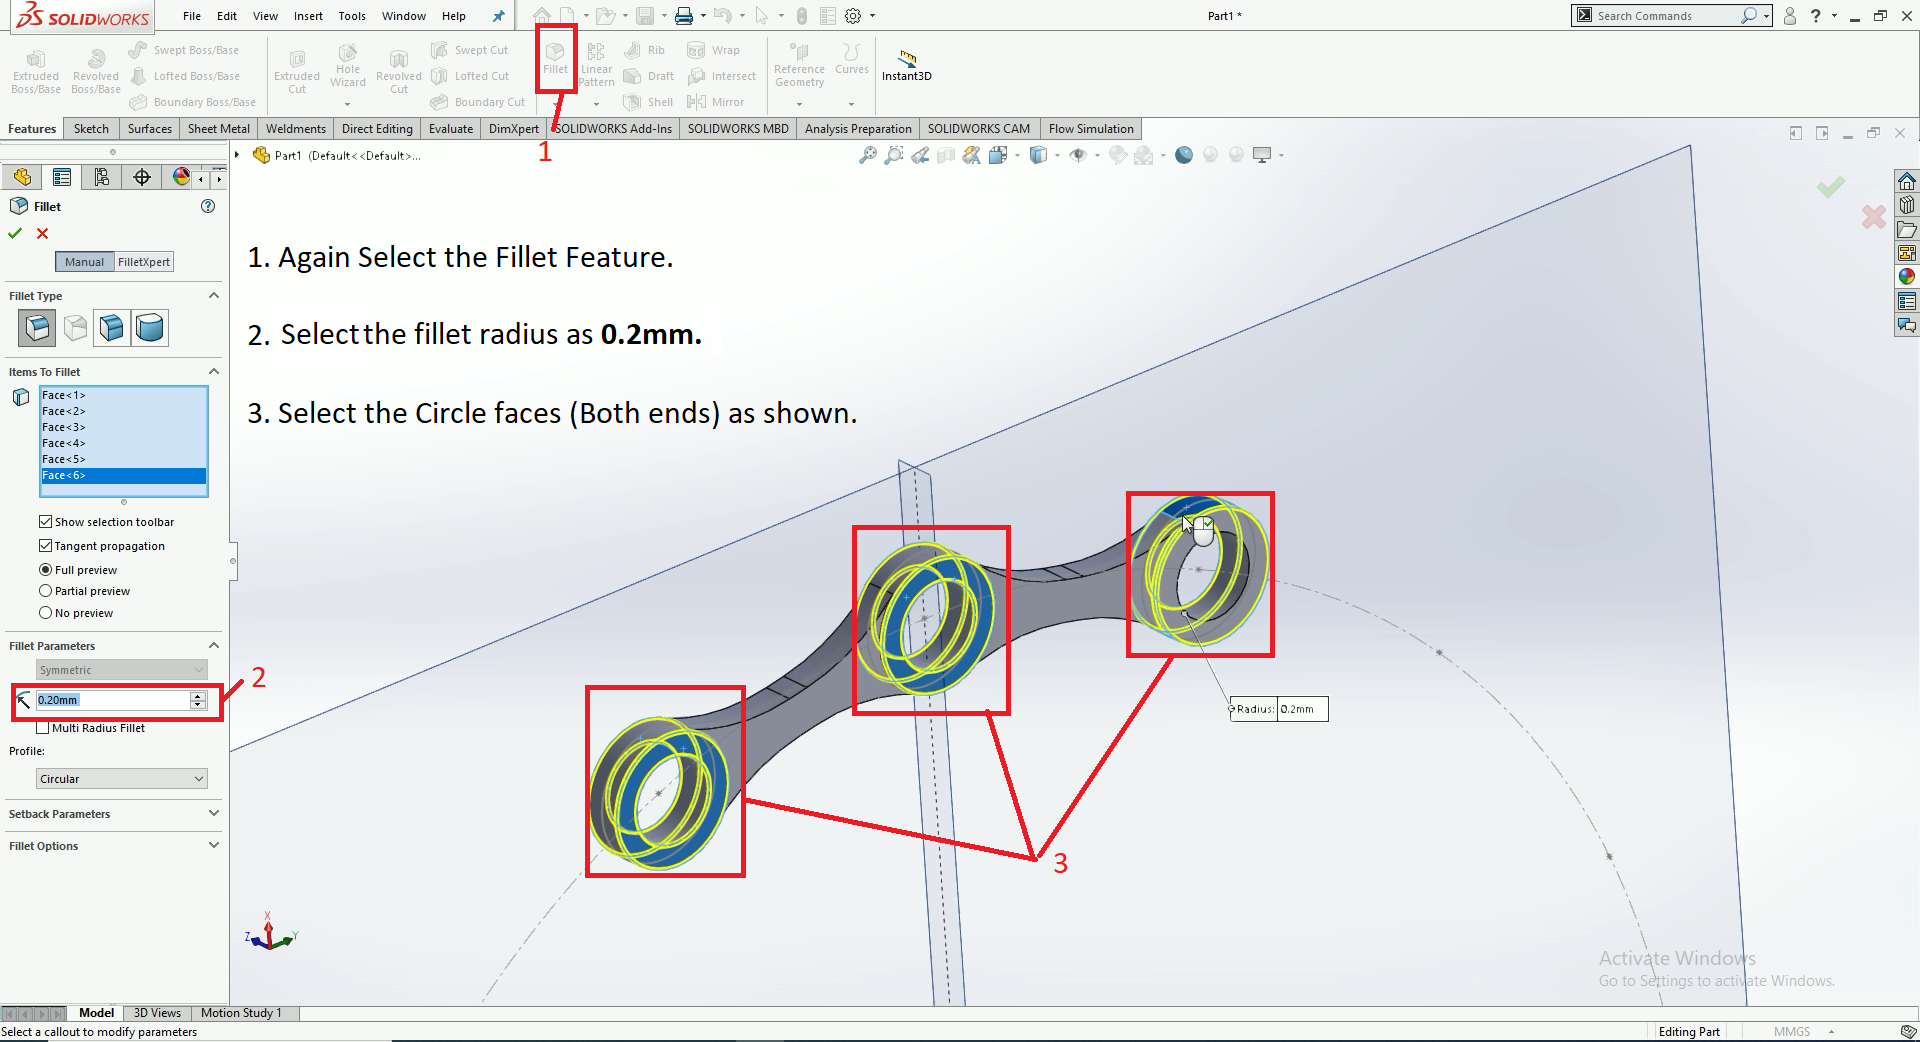This screenshot has height=1042, width=1920.
Task: Click the Rib tool
Action: 644,50
